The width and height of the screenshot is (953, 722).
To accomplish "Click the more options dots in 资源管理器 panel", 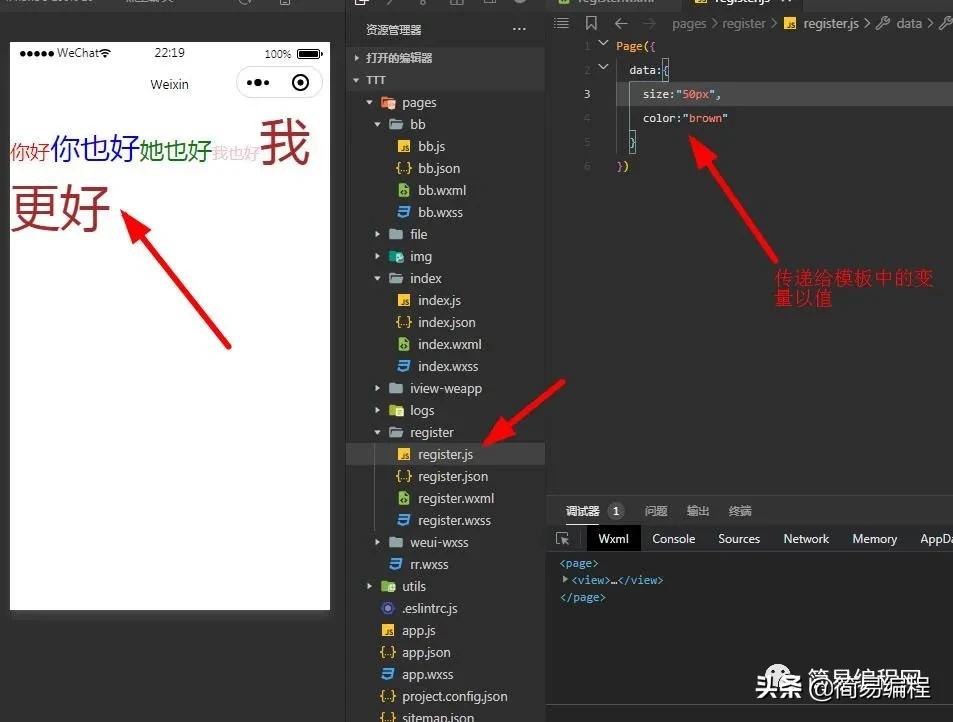I will pos(519,29).
